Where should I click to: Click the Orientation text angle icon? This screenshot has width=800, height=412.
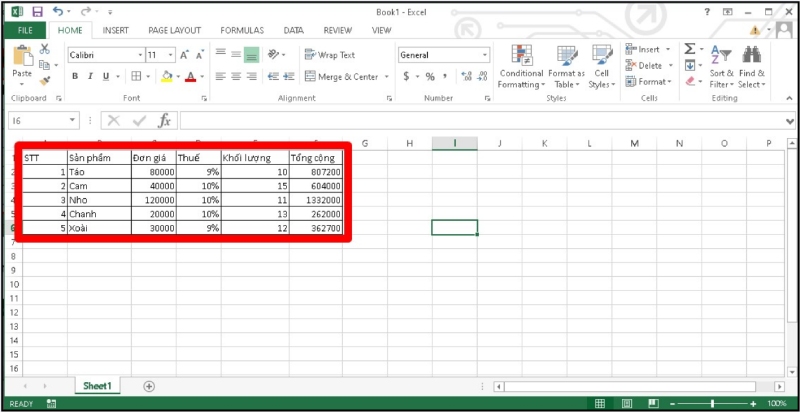(x=274, y=55)
